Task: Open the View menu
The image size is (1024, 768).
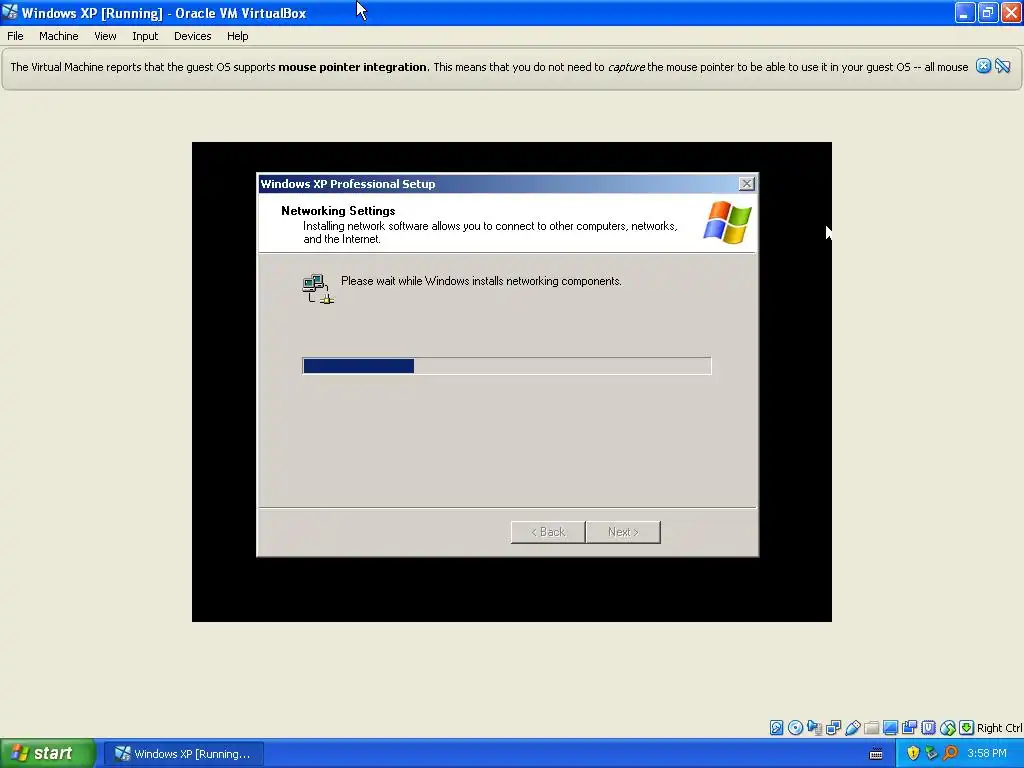Action: [105, 36]
